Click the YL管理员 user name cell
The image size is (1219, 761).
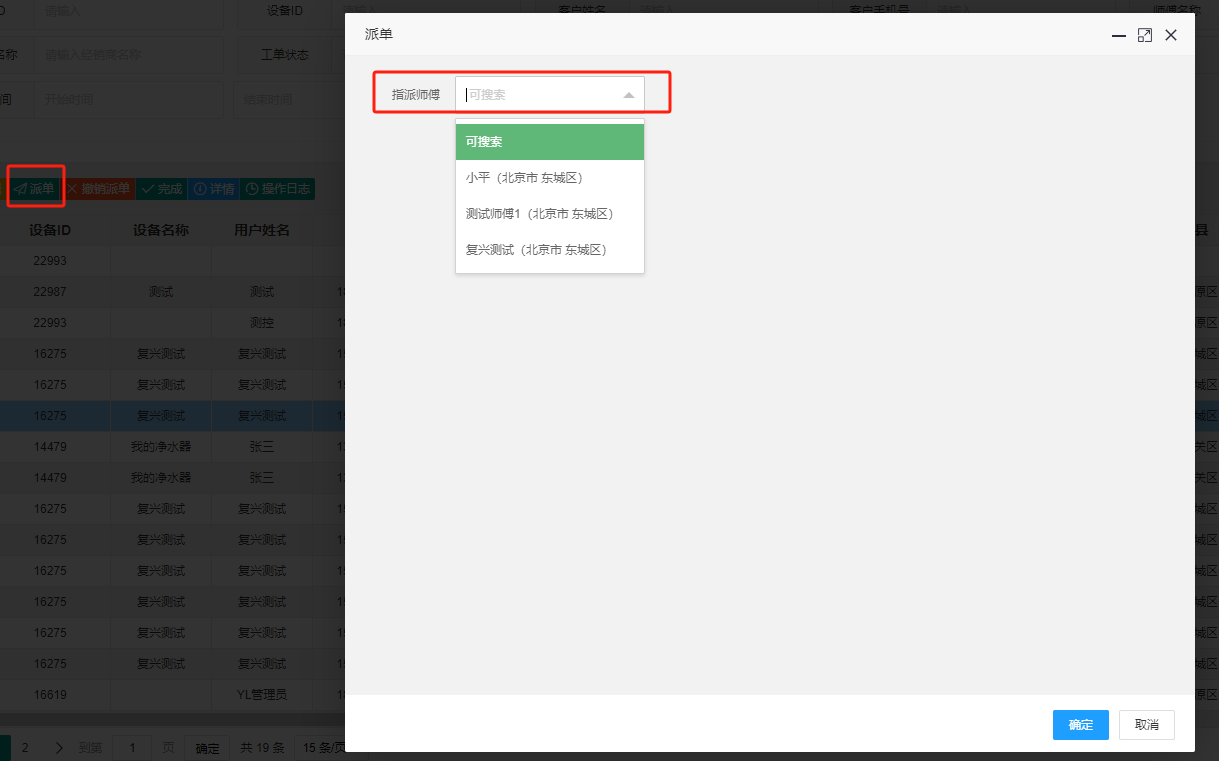pos(262,695)
